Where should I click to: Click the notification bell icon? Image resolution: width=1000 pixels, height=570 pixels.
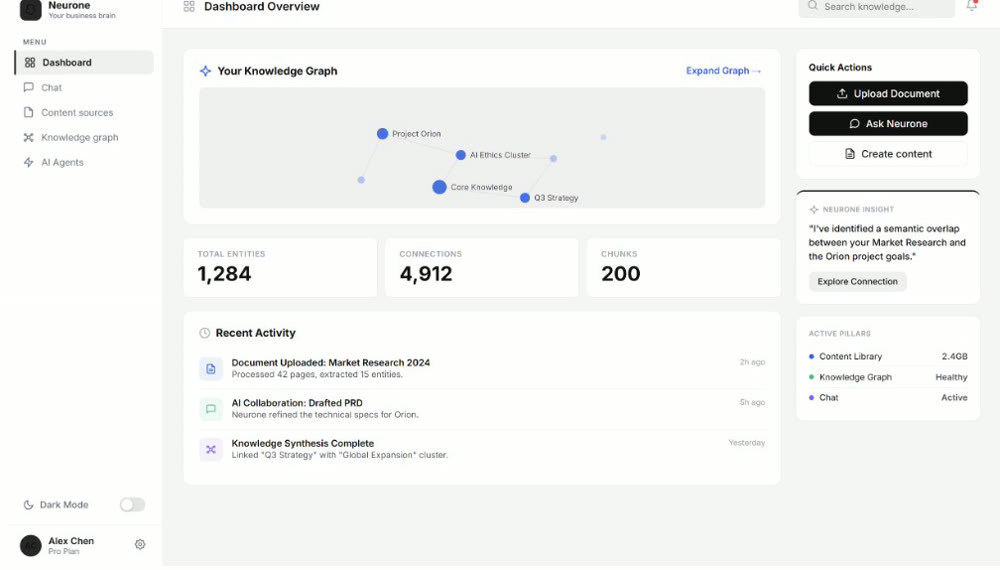(971, 6)
